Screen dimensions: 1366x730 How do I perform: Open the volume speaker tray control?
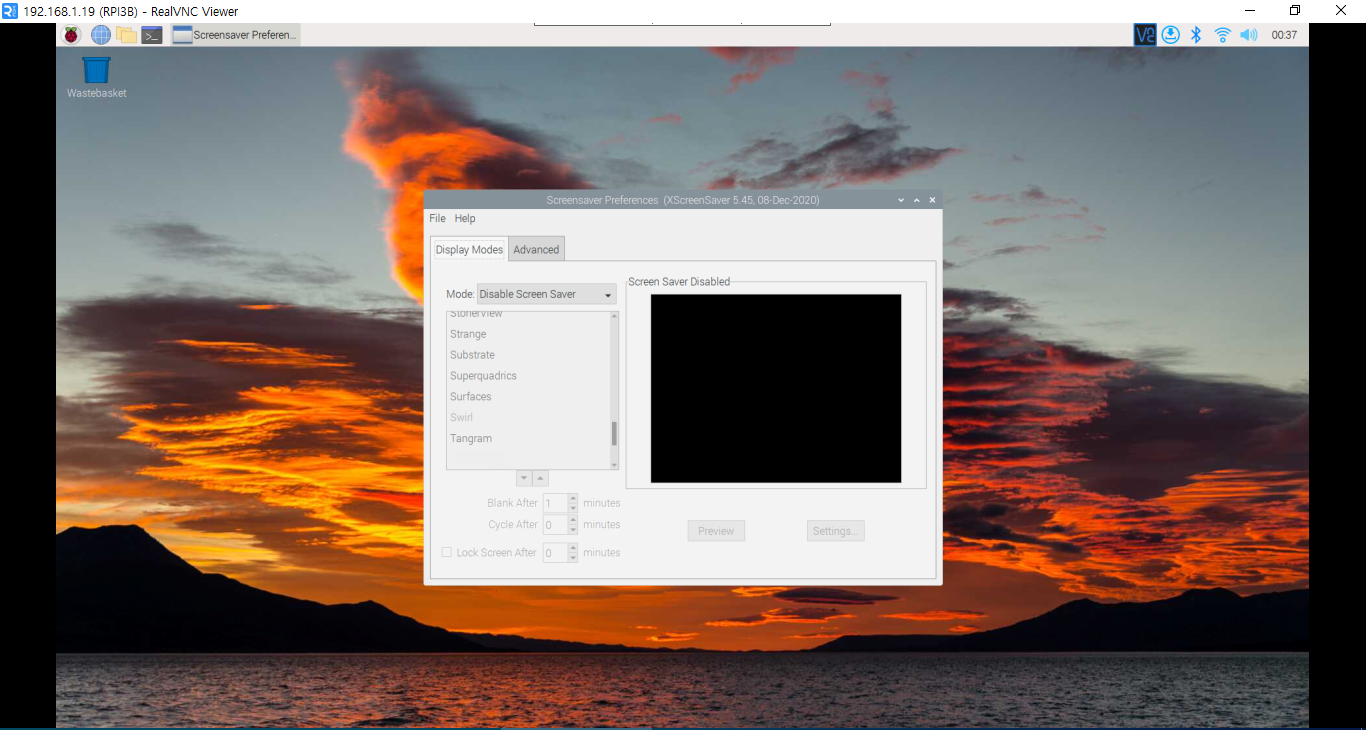[x=1248, y=35]
